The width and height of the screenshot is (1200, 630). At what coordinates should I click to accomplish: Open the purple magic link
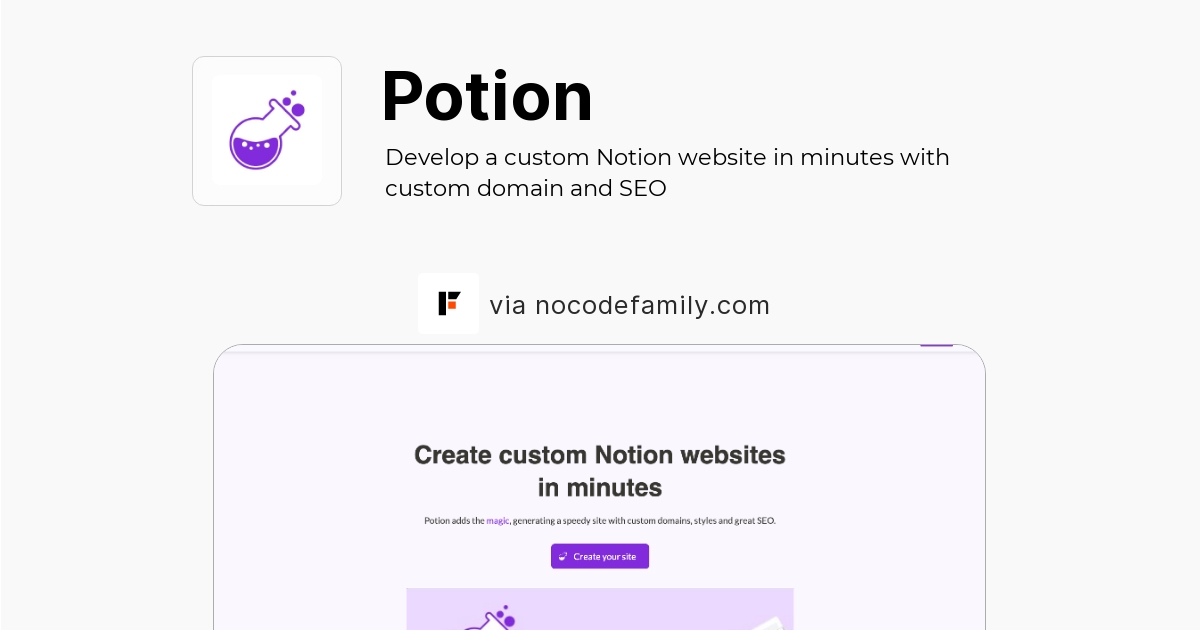point(498,521)
